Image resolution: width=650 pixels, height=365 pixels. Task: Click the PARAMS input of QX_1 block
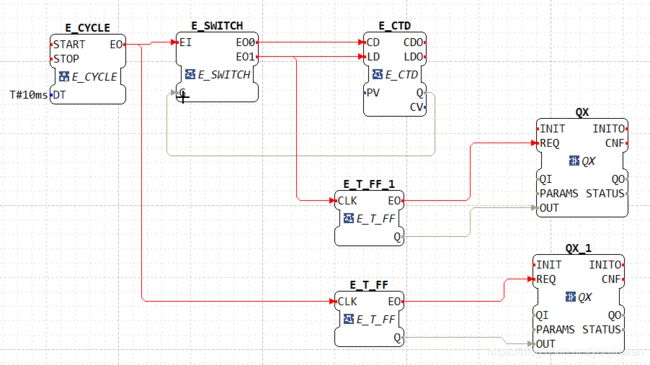point(555,330)
